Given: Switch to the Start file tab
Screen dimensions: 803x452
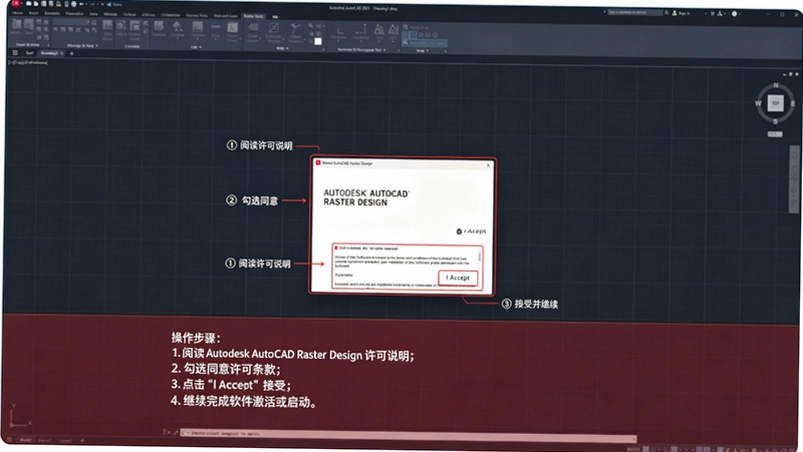Looking at the screenshot, I should point(30,53).
